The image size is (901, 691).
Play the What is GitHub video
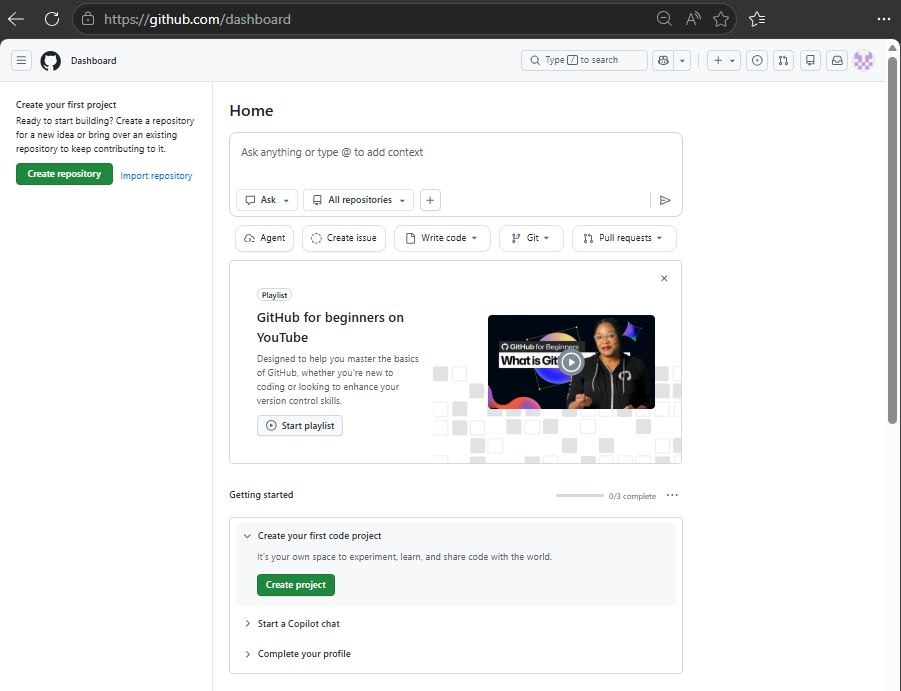pos(571,362)
